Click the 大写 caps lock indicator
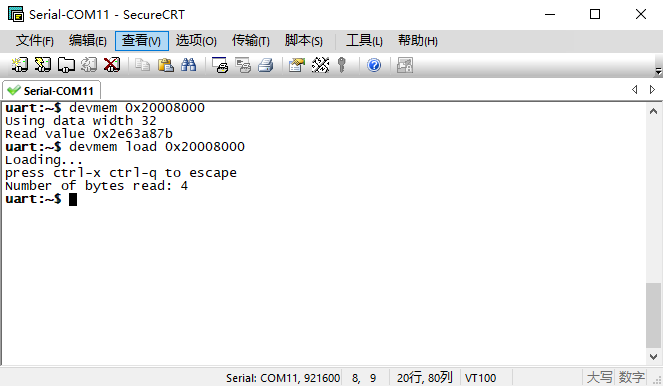 (x=600, y=377)
